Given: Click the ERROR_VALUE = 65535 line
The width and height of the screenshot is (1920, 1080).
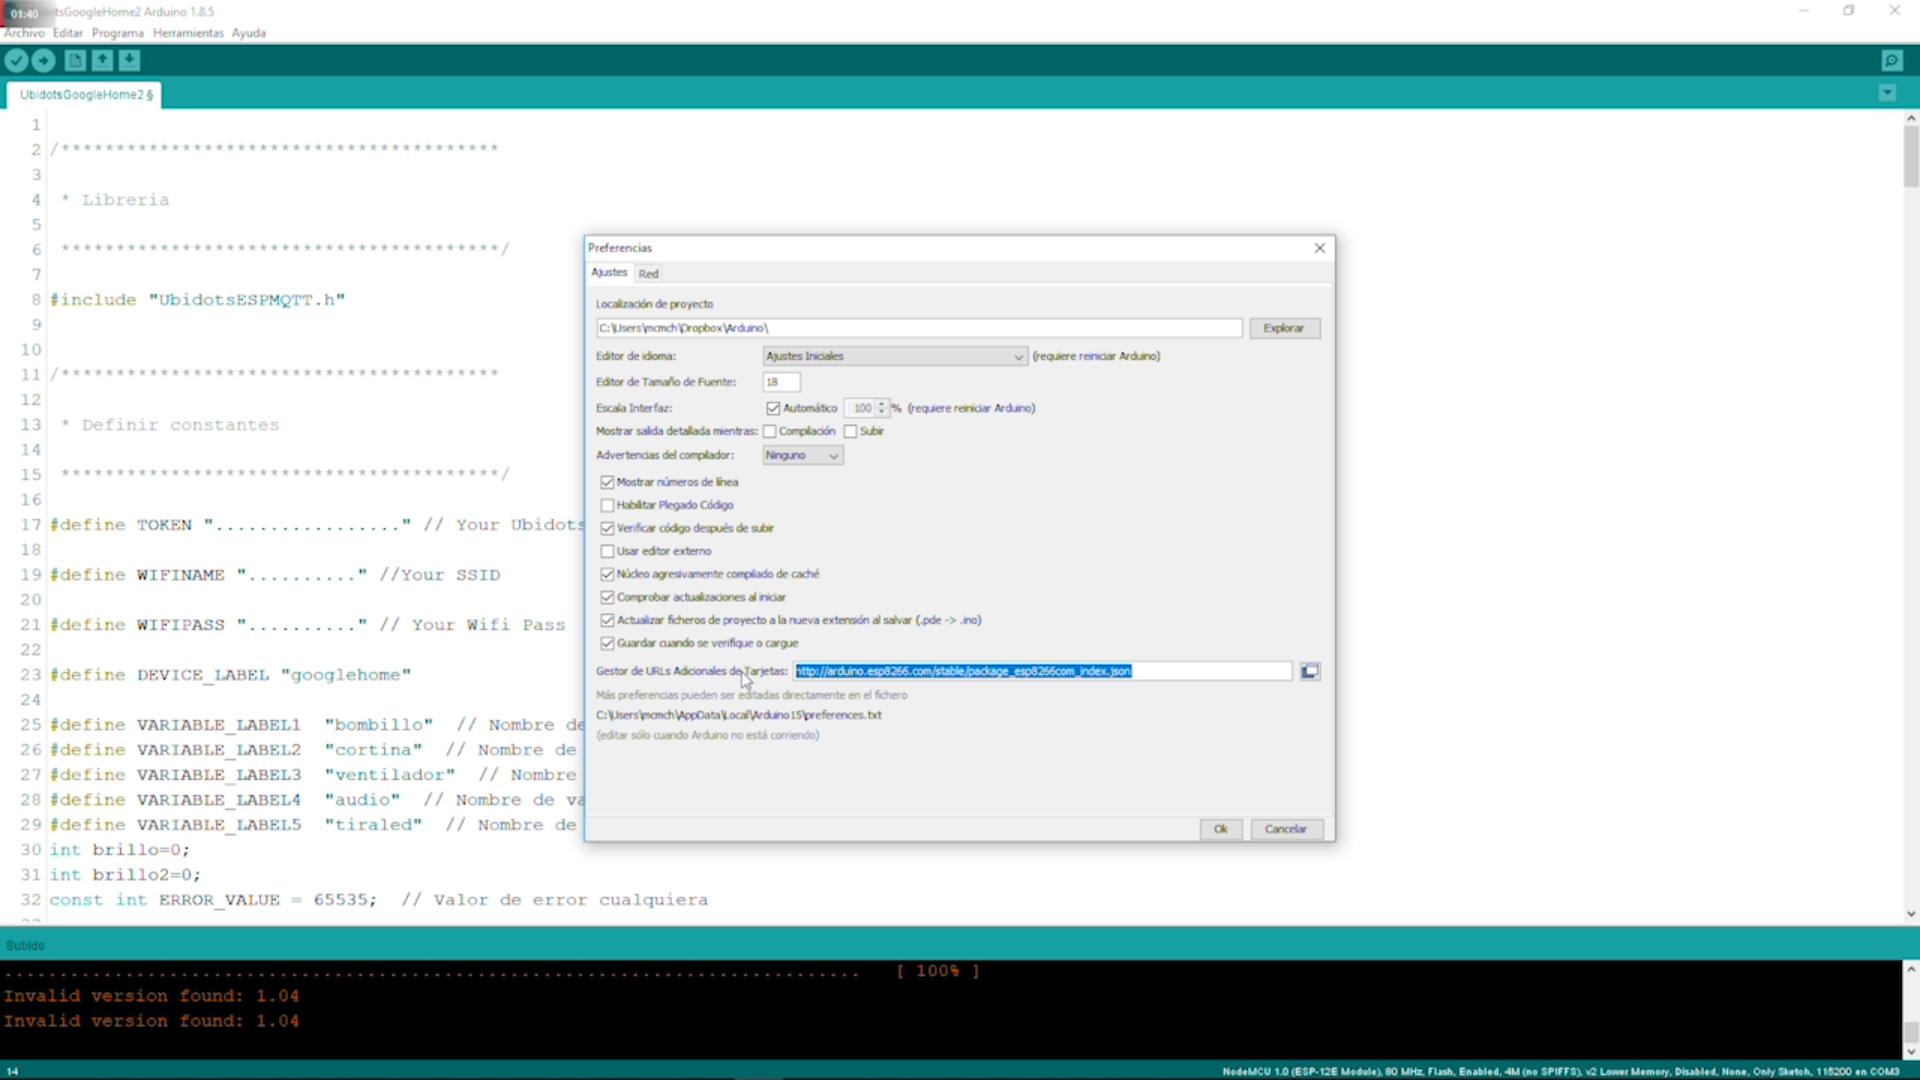Looking at the screenshot, I should [379, 900].
